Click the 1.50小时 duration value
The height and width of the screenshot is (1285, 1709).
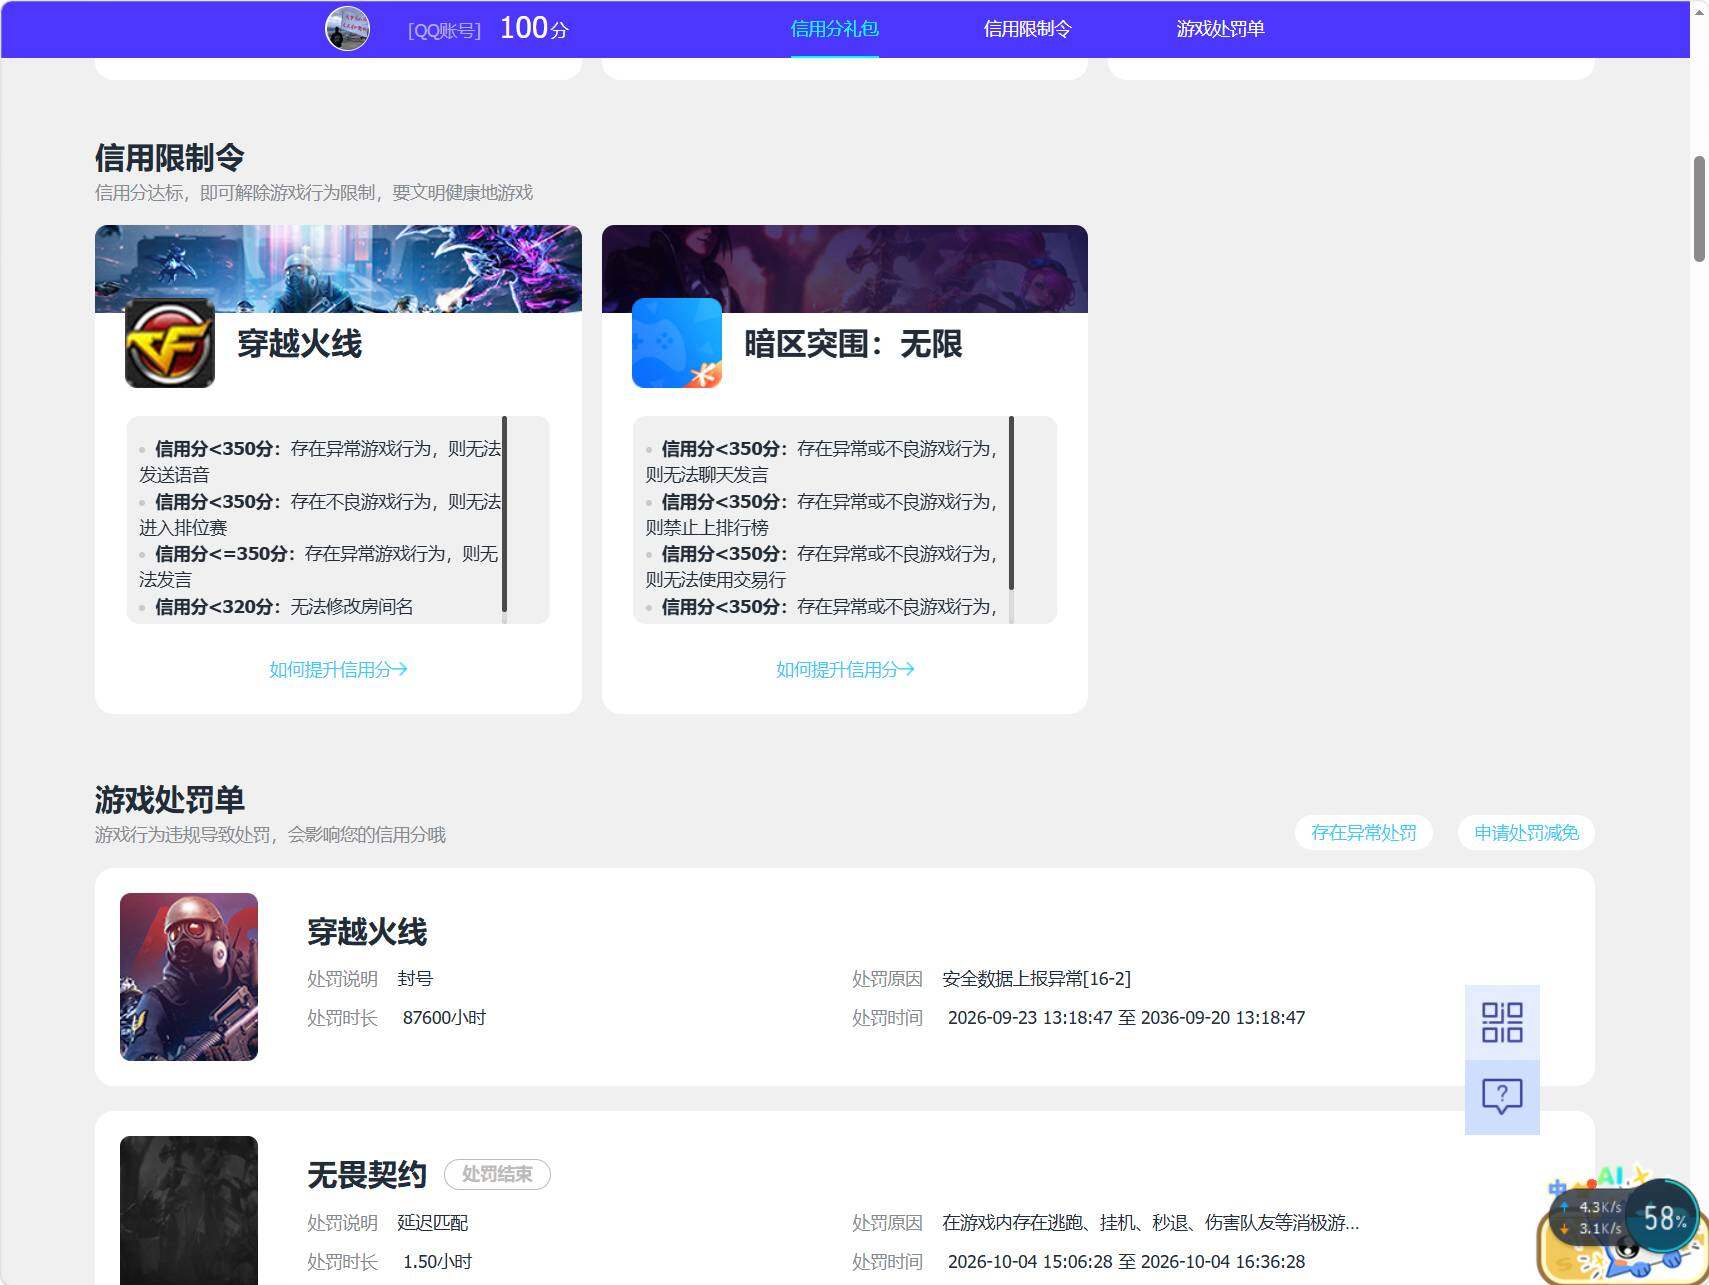pos(437,1262)
